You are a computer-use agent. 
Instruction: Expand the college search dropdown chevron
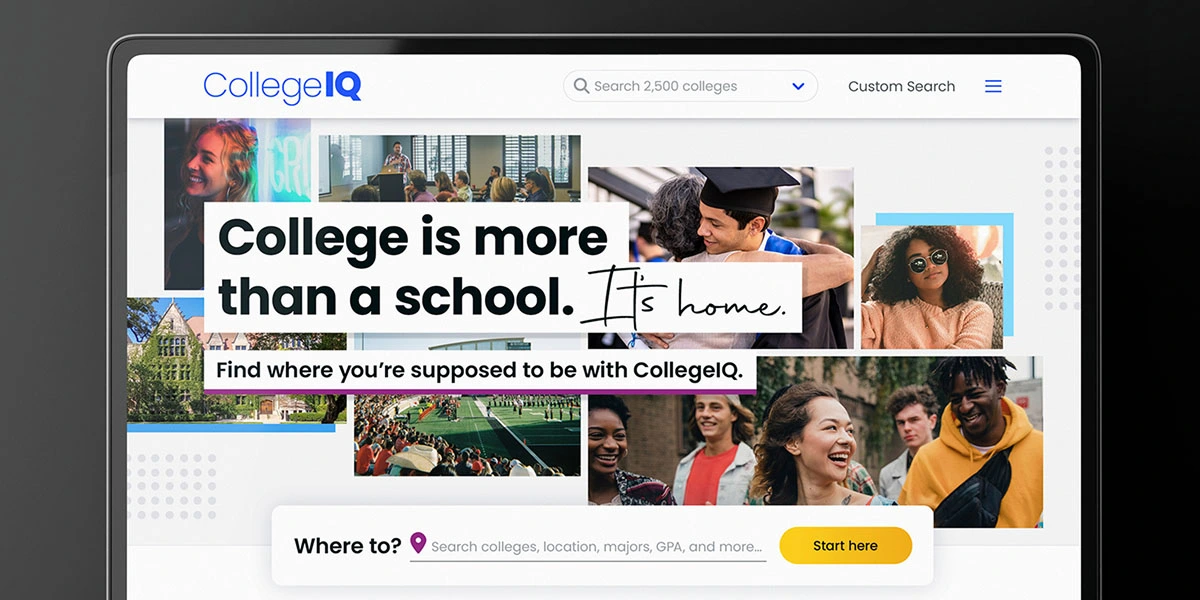coord(798,86)
